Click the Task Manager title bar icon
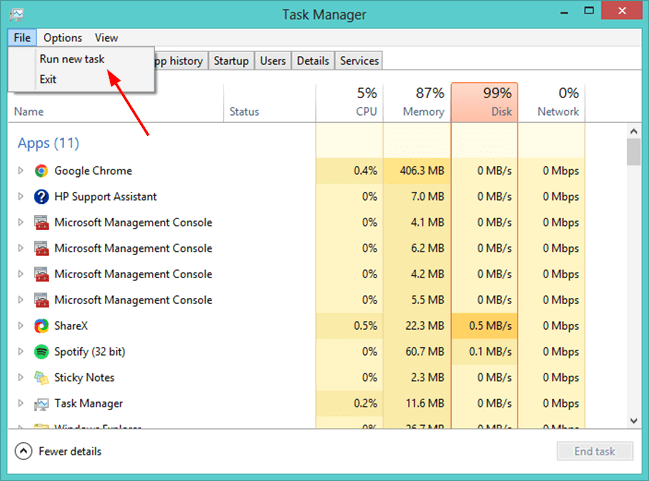The image size is (649, 481). 17,14
